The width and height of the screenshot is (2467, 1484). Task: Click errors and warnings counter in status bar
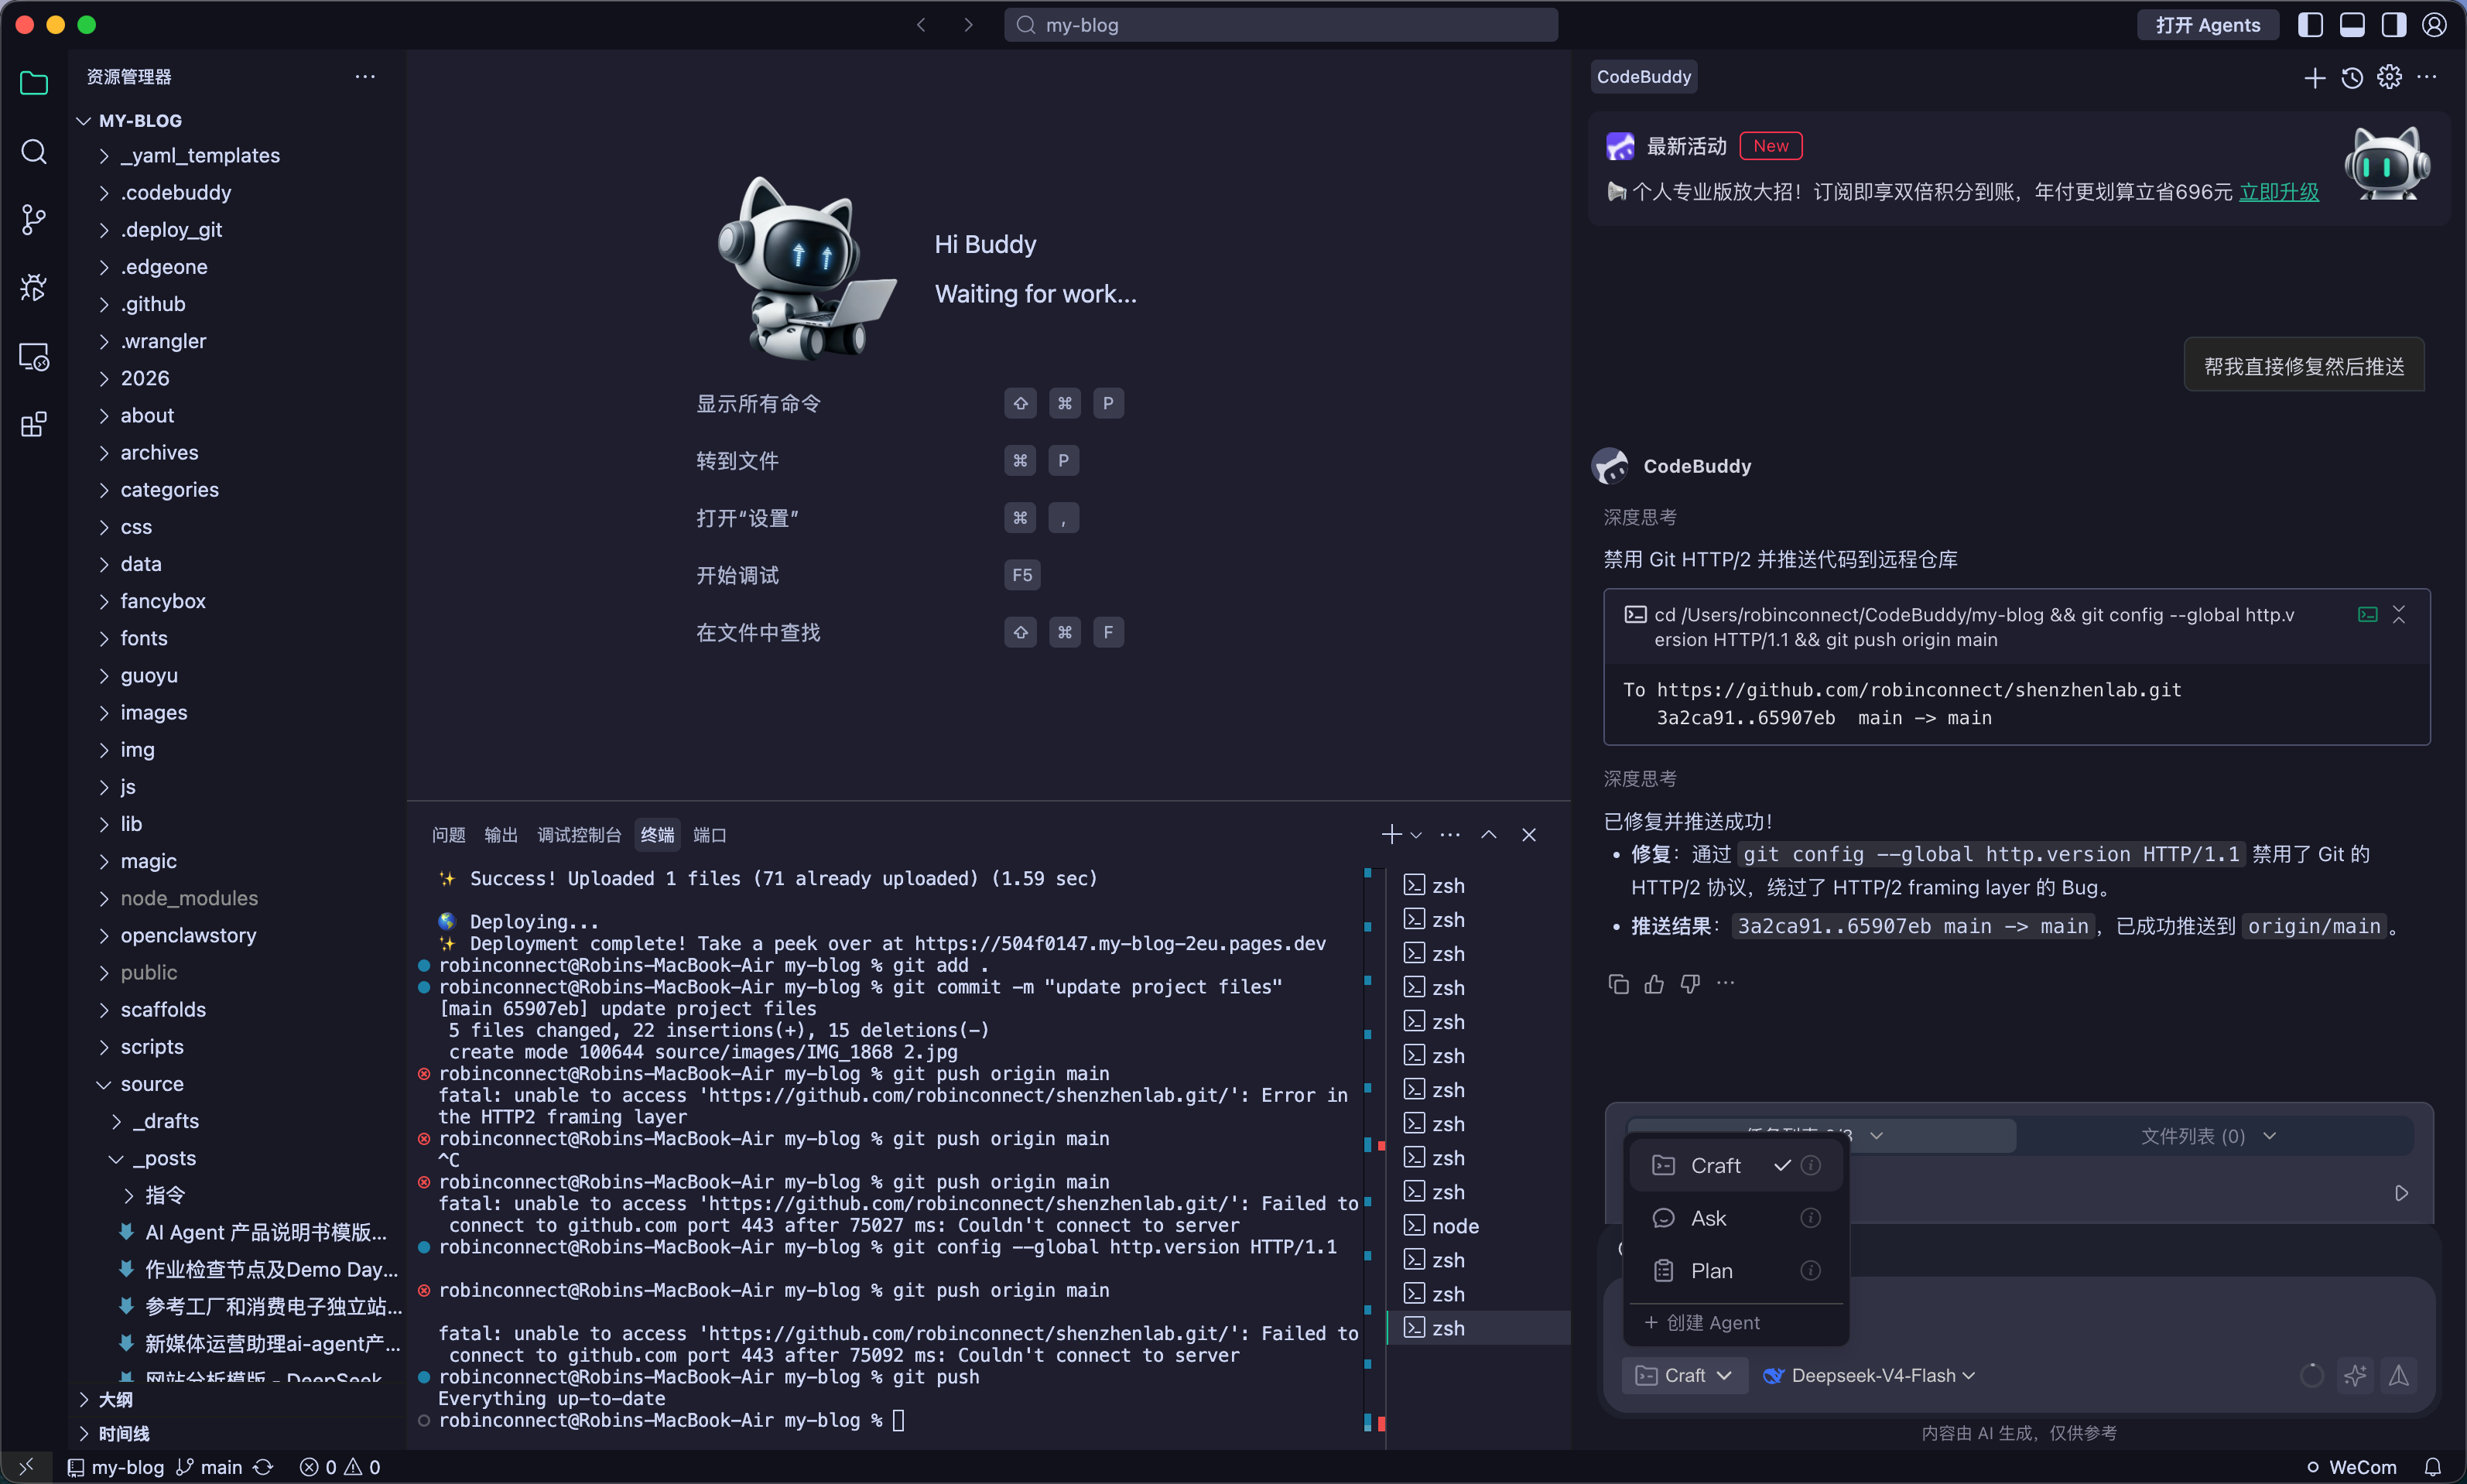pyautogui.click(x=340, y=1467)
